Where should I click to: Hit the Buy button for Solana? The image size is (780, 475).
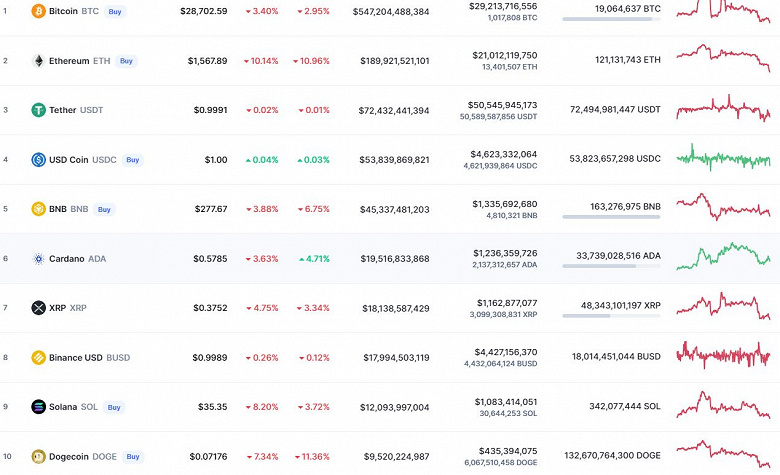click(114, 407)
